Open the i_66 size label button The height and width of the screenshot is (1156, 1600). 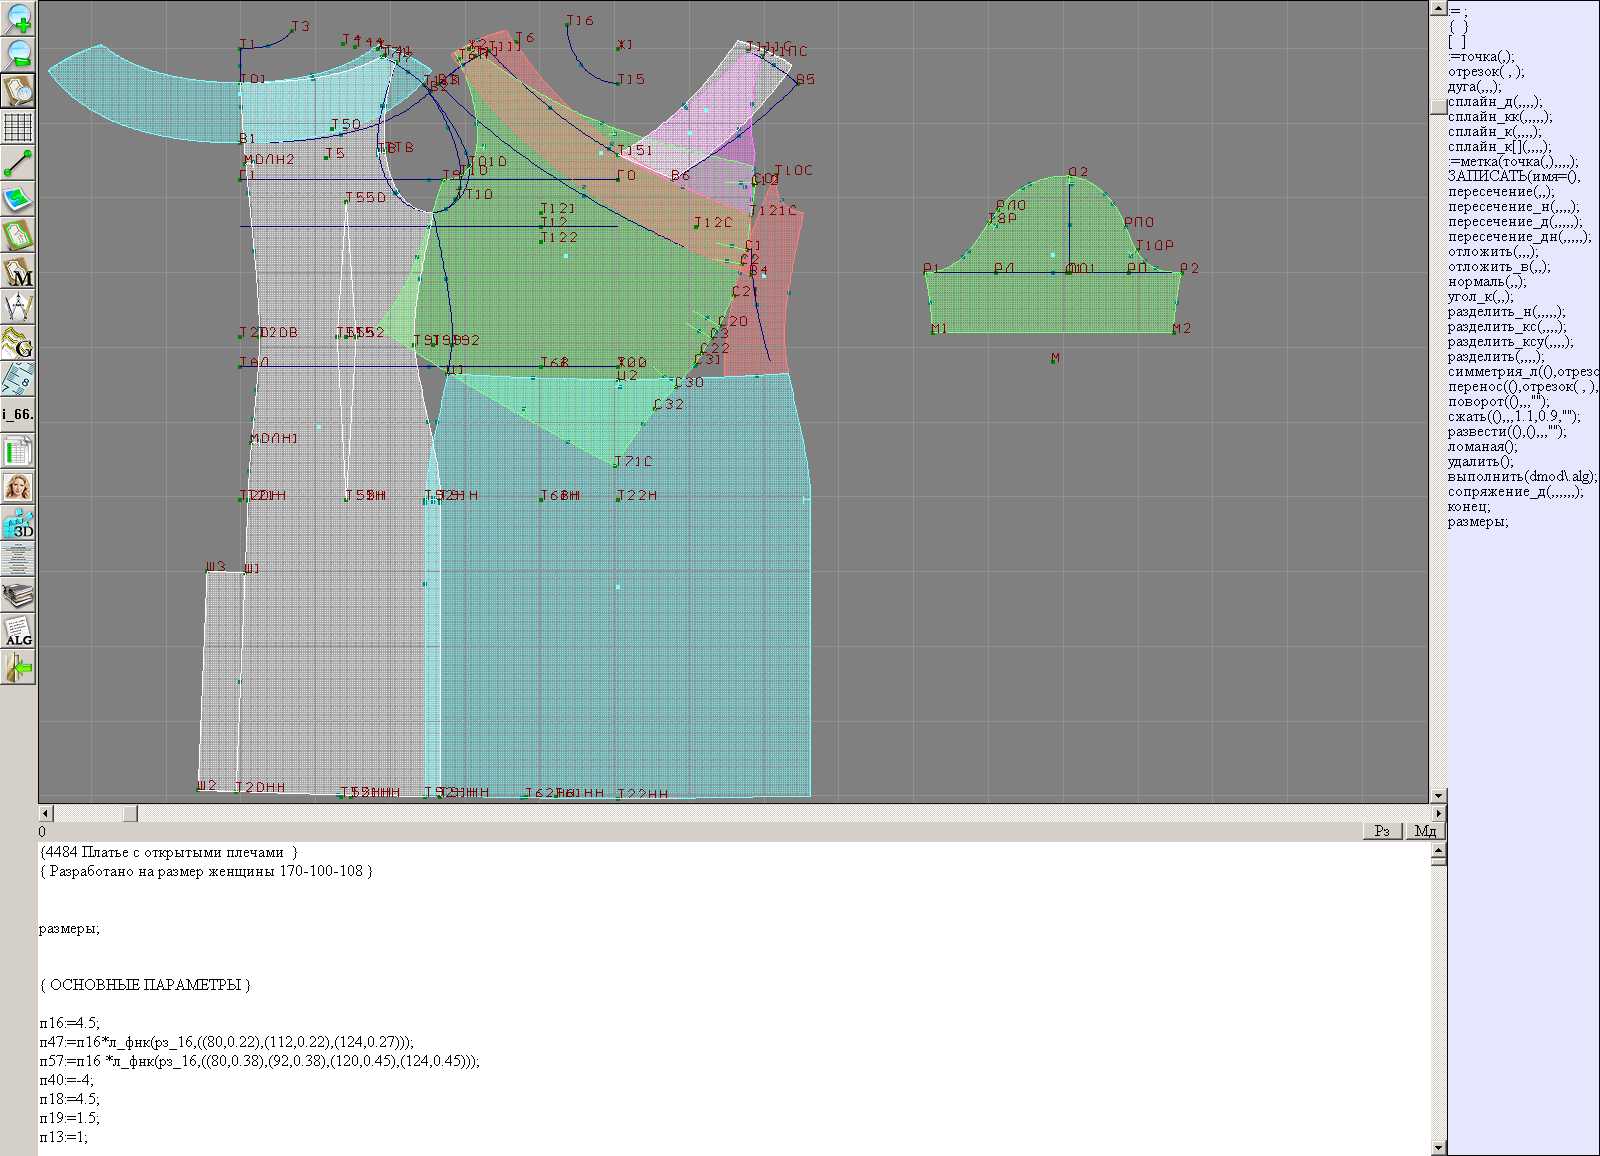(18, 414)
